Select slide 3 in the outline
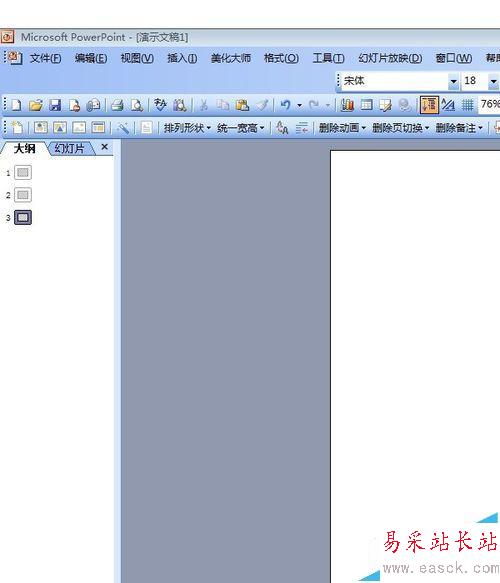This screenshot has height=583, width=500. [23, 218]
